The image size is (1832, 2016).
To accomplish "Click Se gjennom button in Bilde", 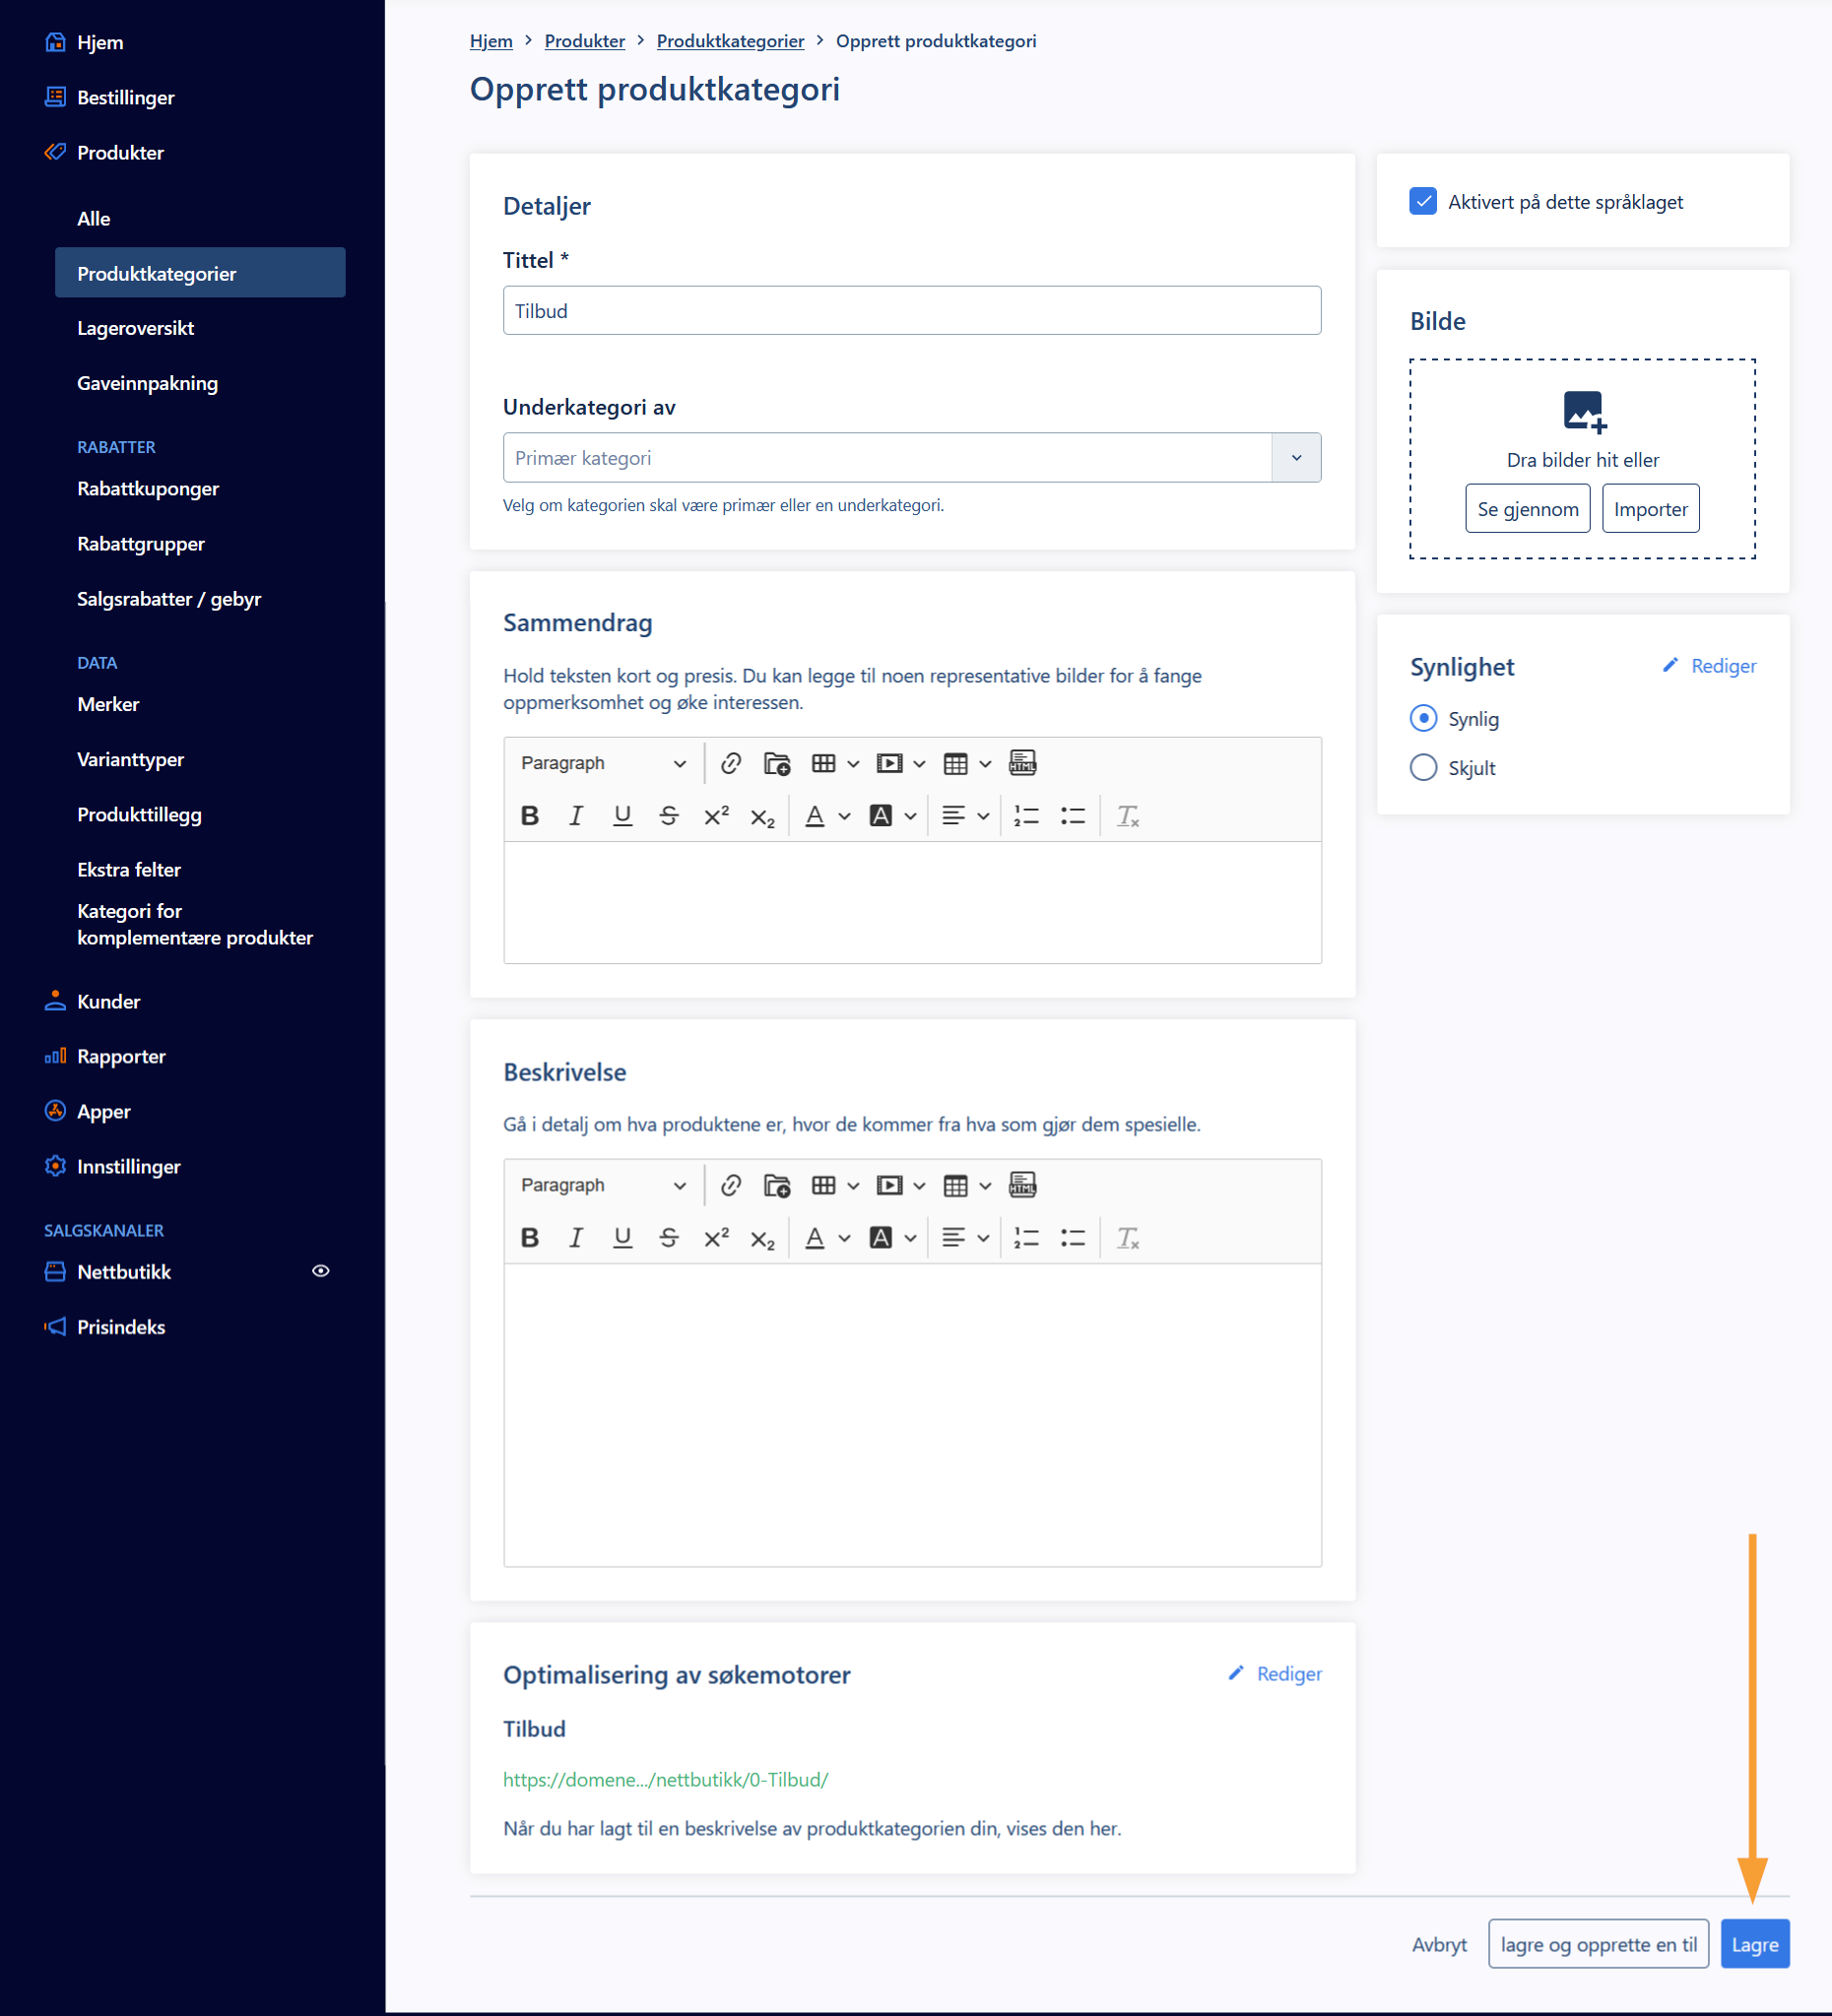I will coord(1527,508).
